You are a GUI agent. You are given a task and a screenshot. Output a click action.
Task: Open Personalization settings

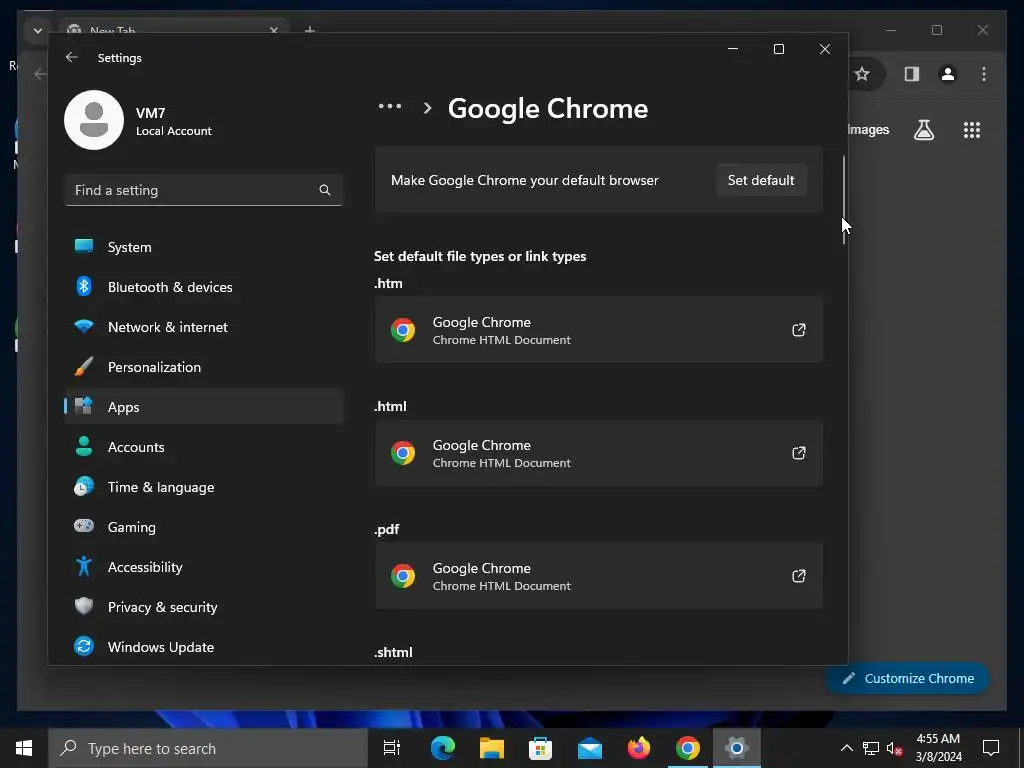tap(204, 367)
